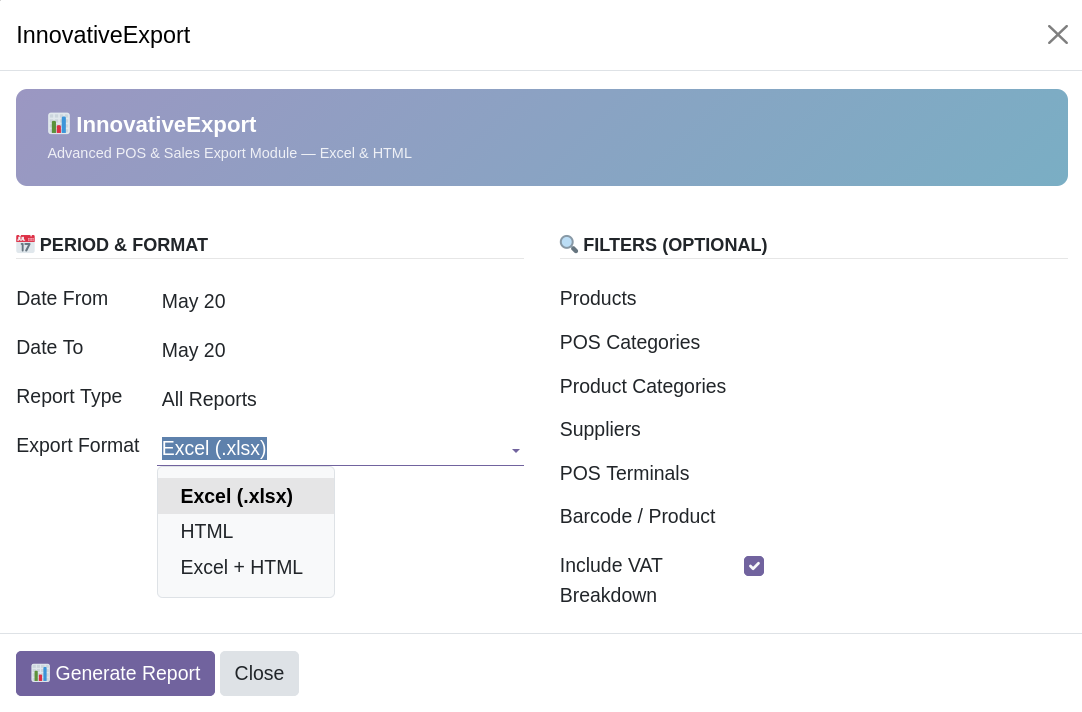The width and height of the screenshot is (1082, 712).
Task: Select the Excel (.xlsx) option in the list
Action: point(246,496)
